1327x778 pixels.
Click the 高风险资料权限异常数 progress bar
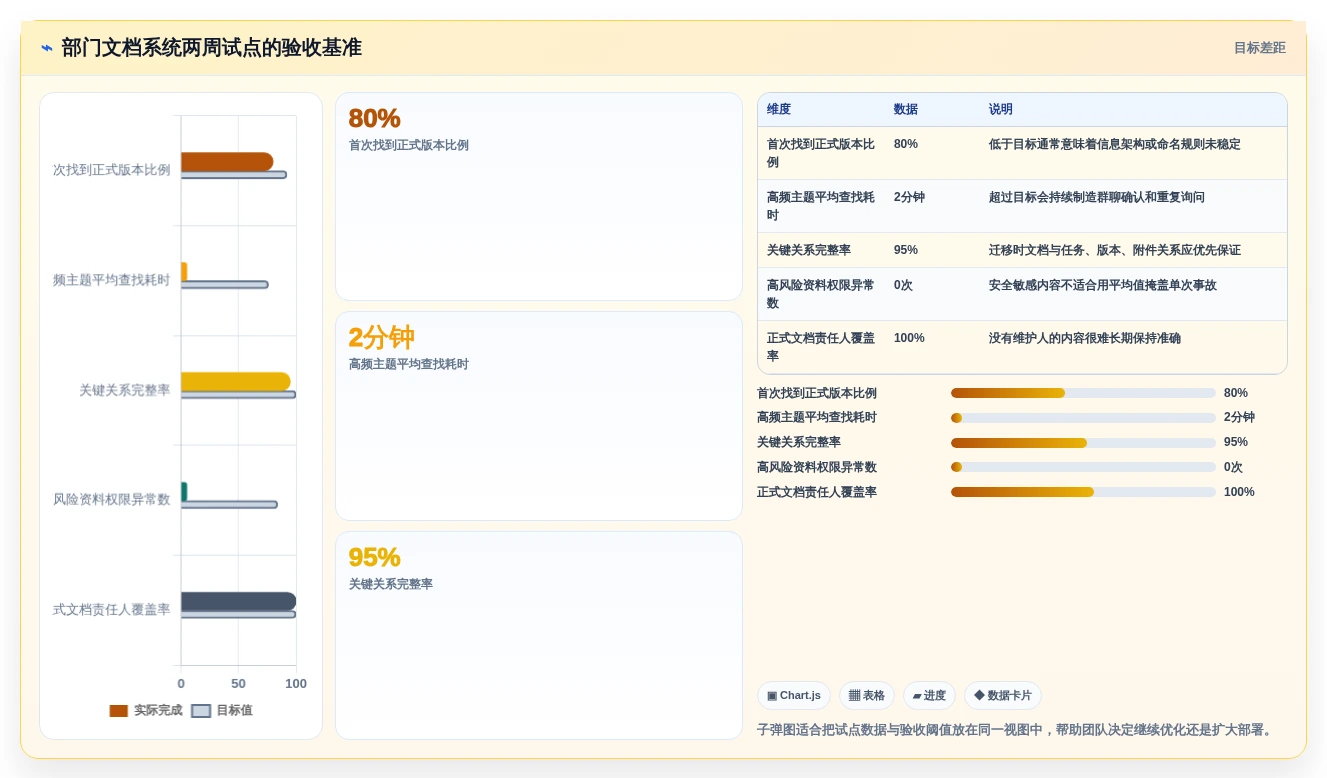pos(1083,467)
